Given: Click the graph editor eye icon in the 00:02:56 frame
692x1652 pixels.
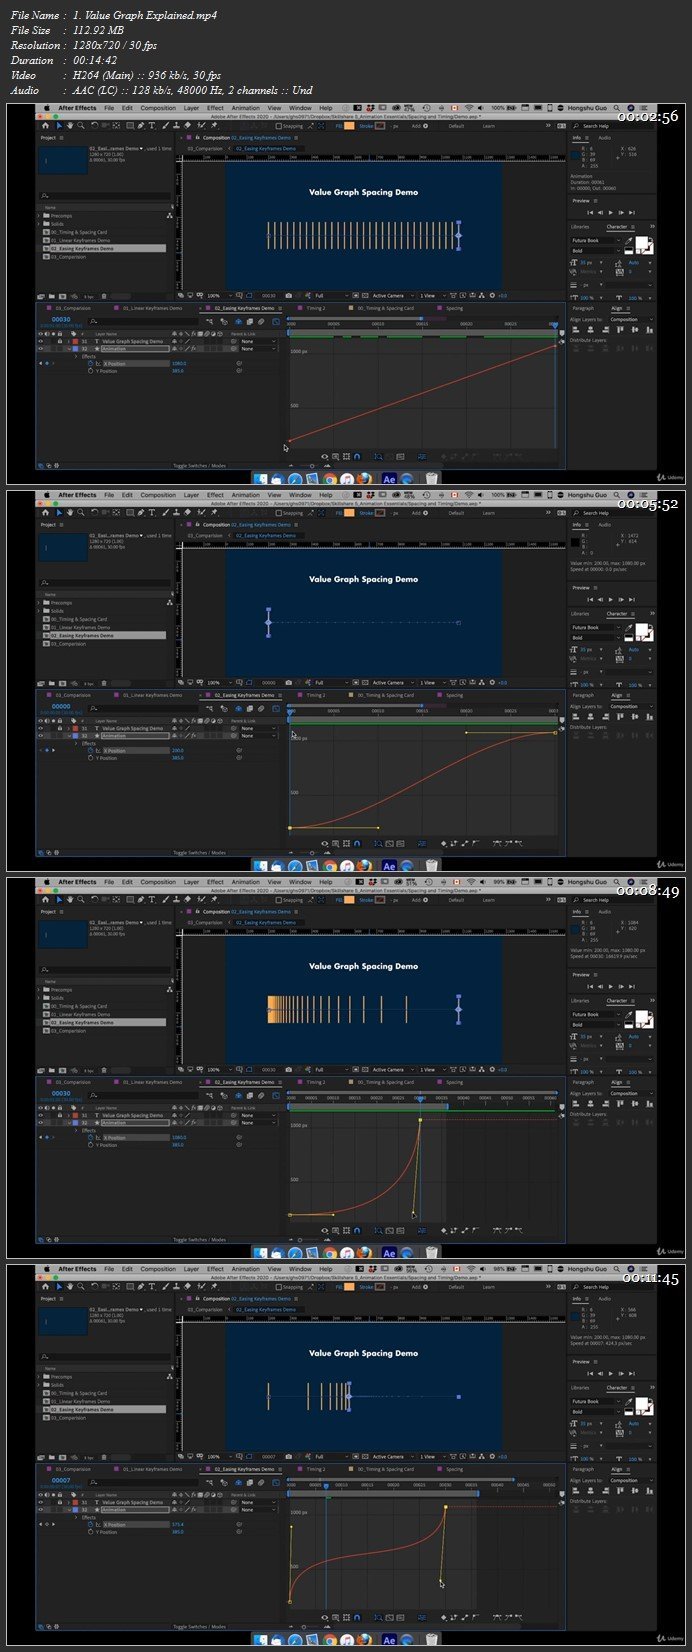Looking at the screenshot, I should pos(324,456).
